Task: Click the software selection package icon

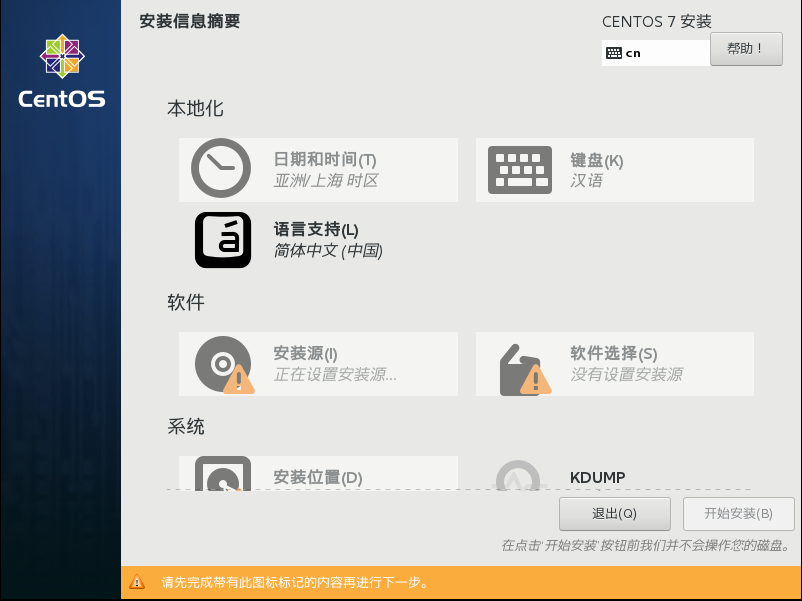Action: [x=525, y=369]
